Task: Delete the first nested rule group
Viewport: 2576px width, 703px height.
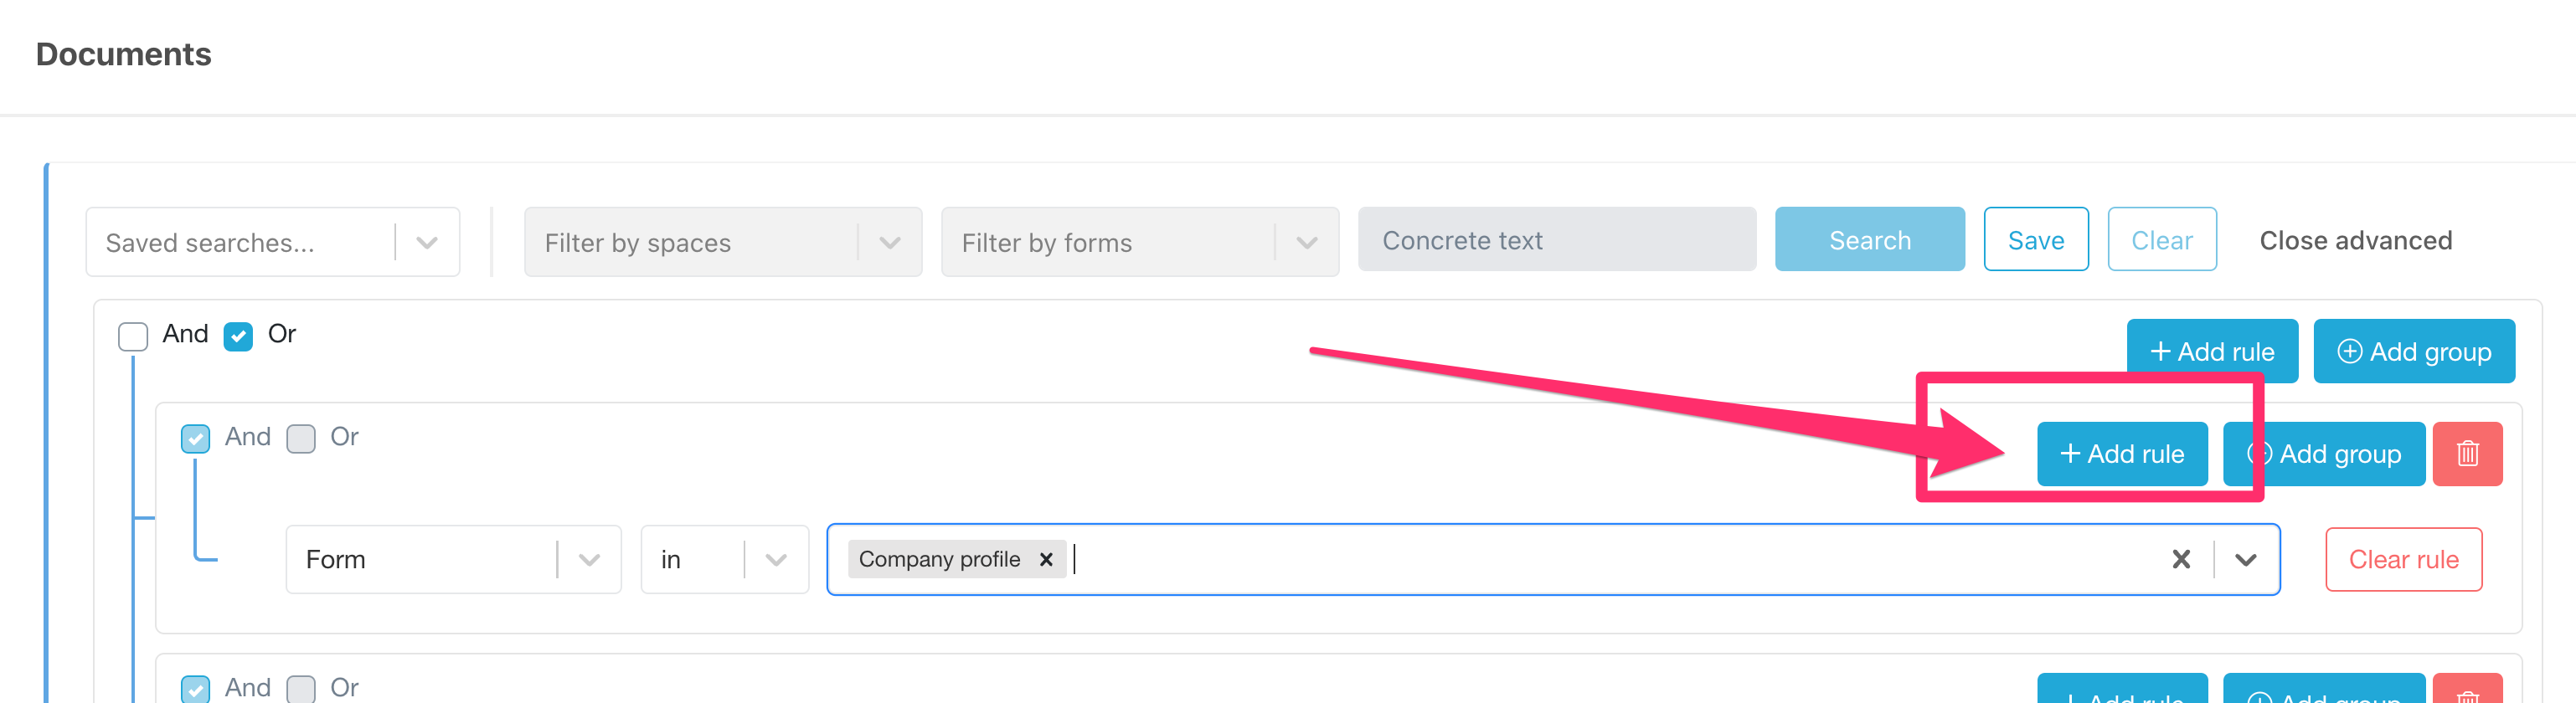Action: tap(2466, 454)
